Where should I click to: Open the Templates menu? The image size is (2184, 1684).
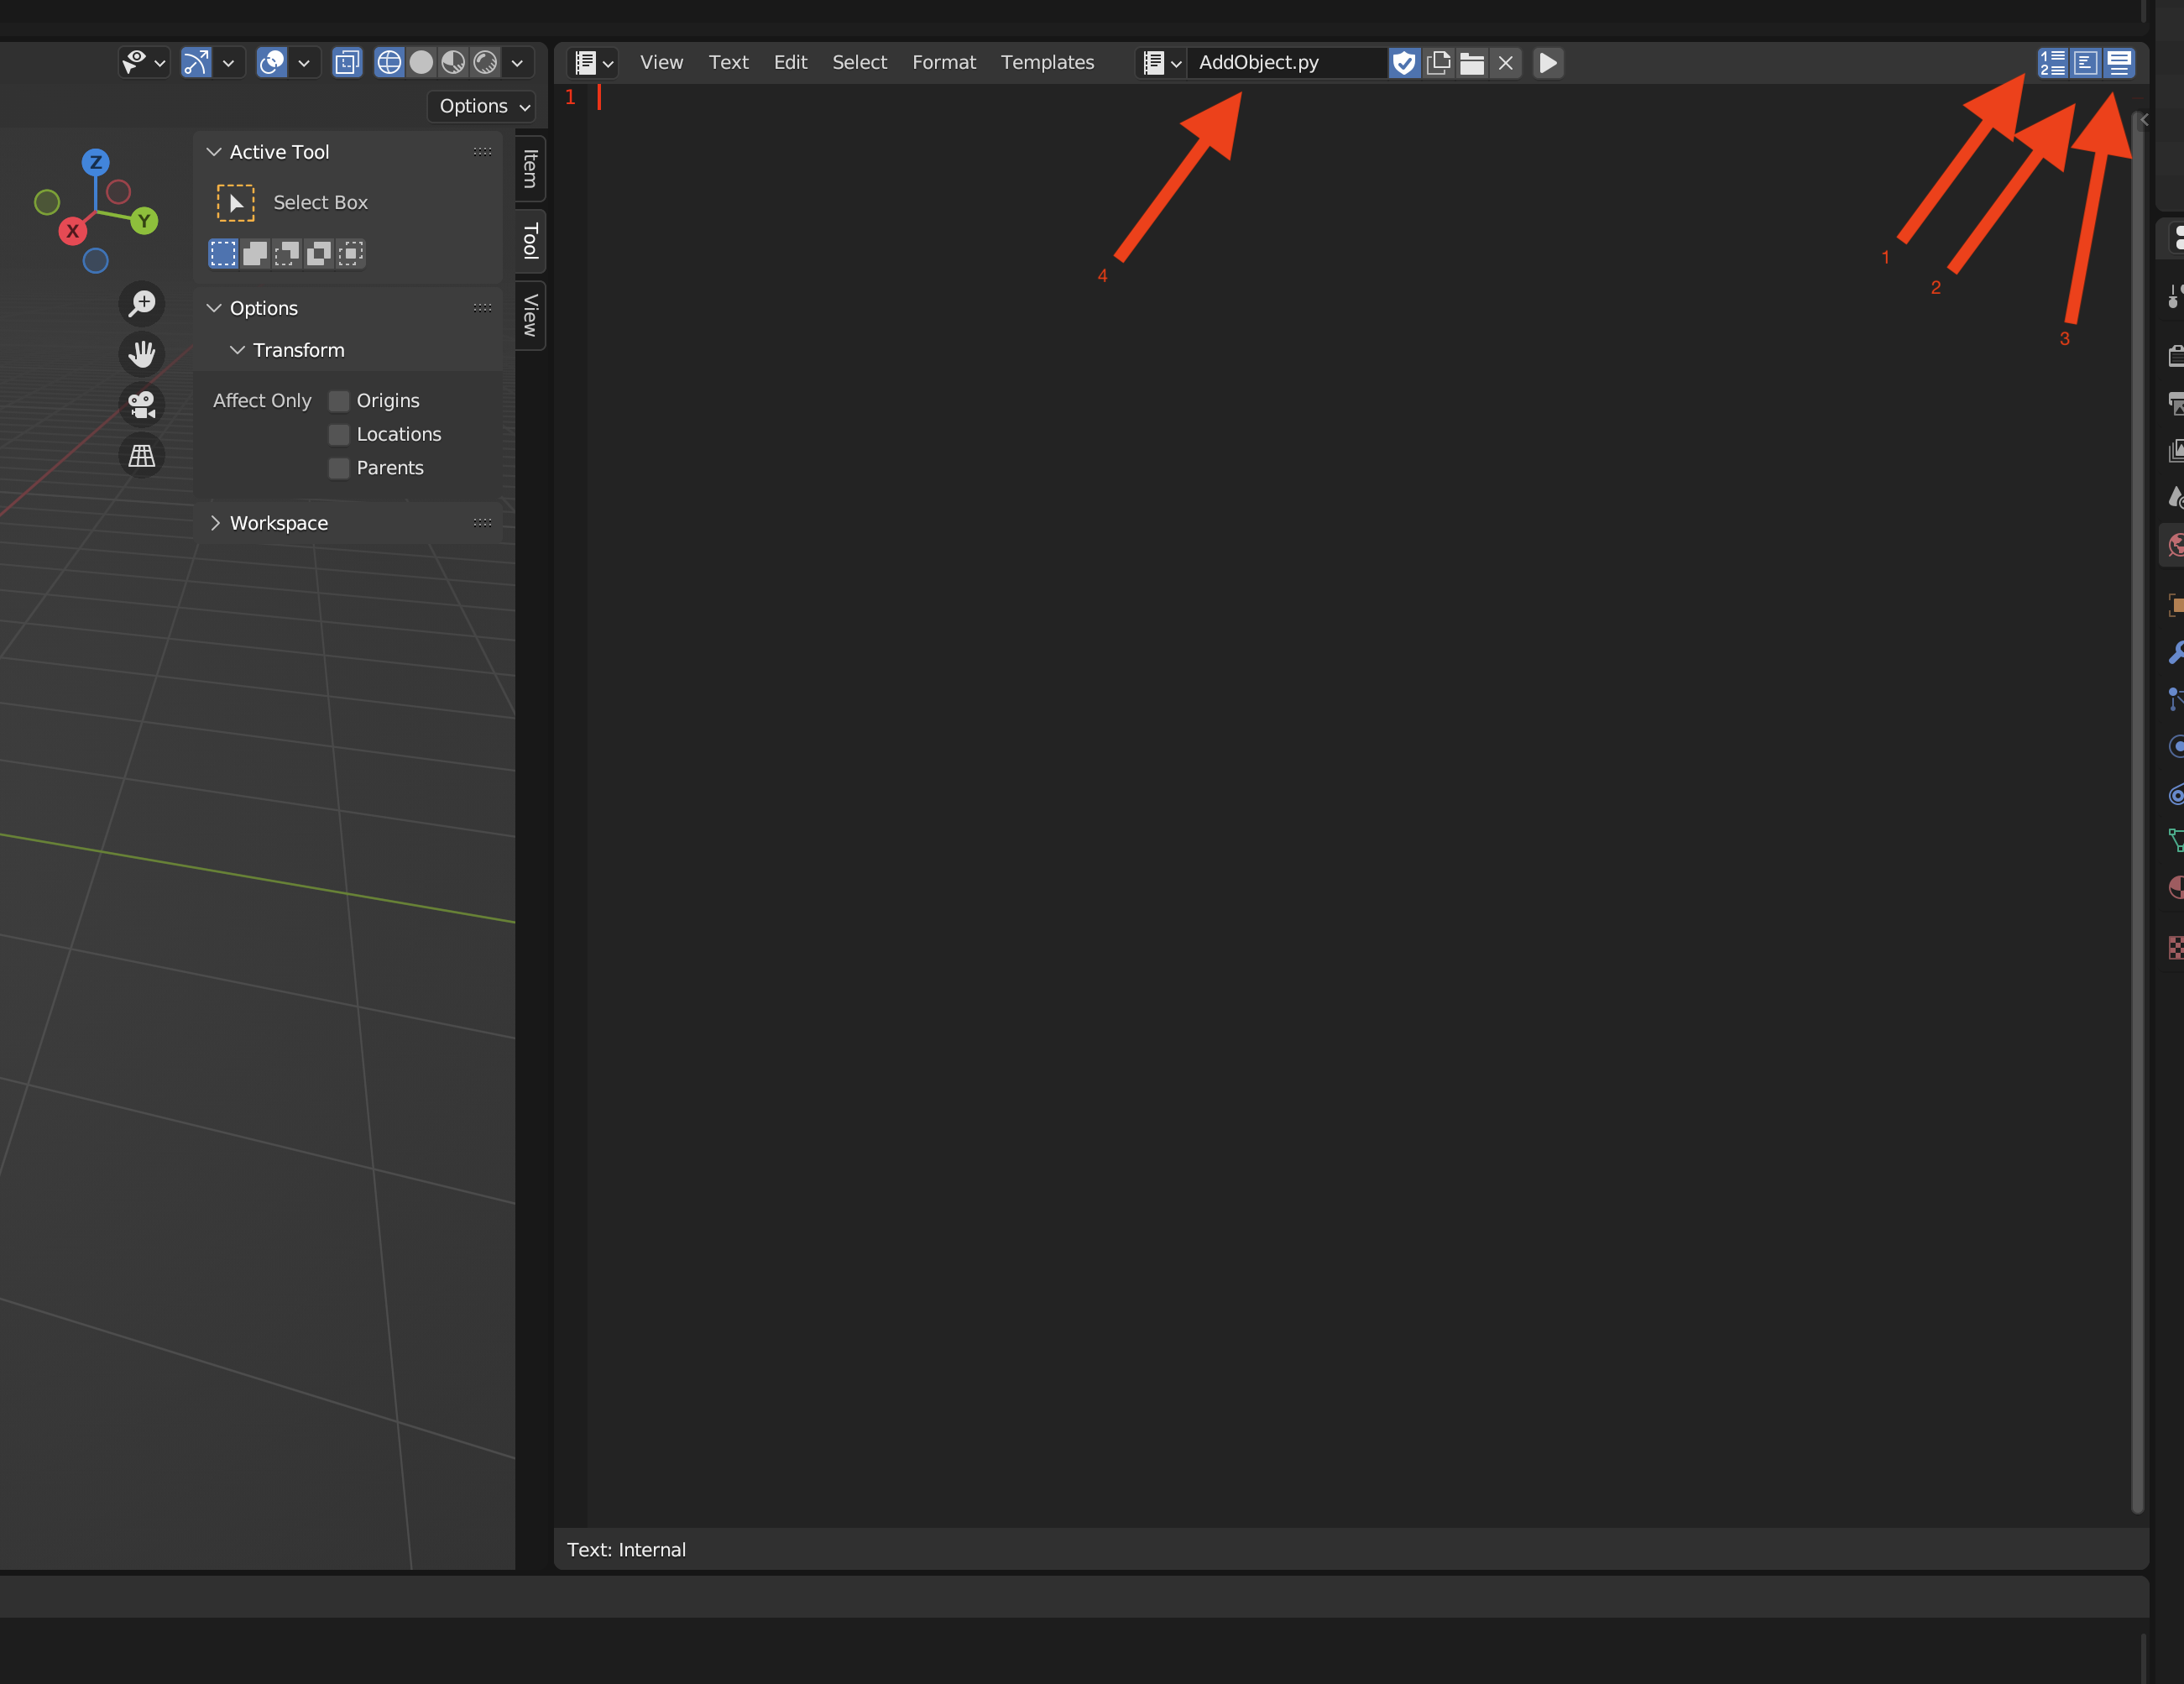coord(1047,63)
